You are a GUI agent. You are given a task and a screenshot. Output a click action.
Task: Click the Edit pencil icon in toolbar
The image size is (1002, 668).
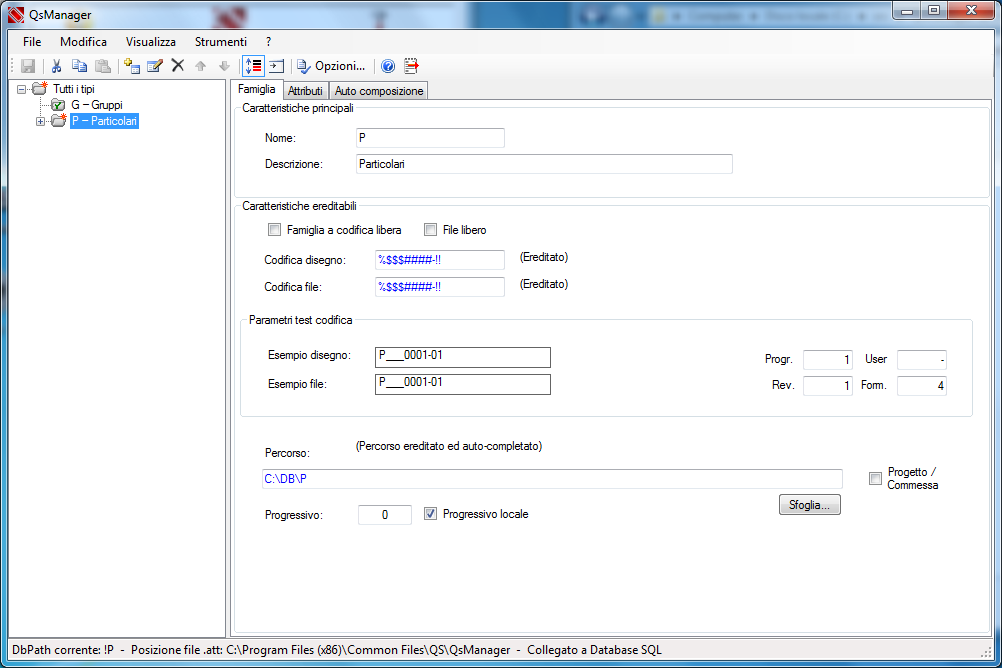155,66
